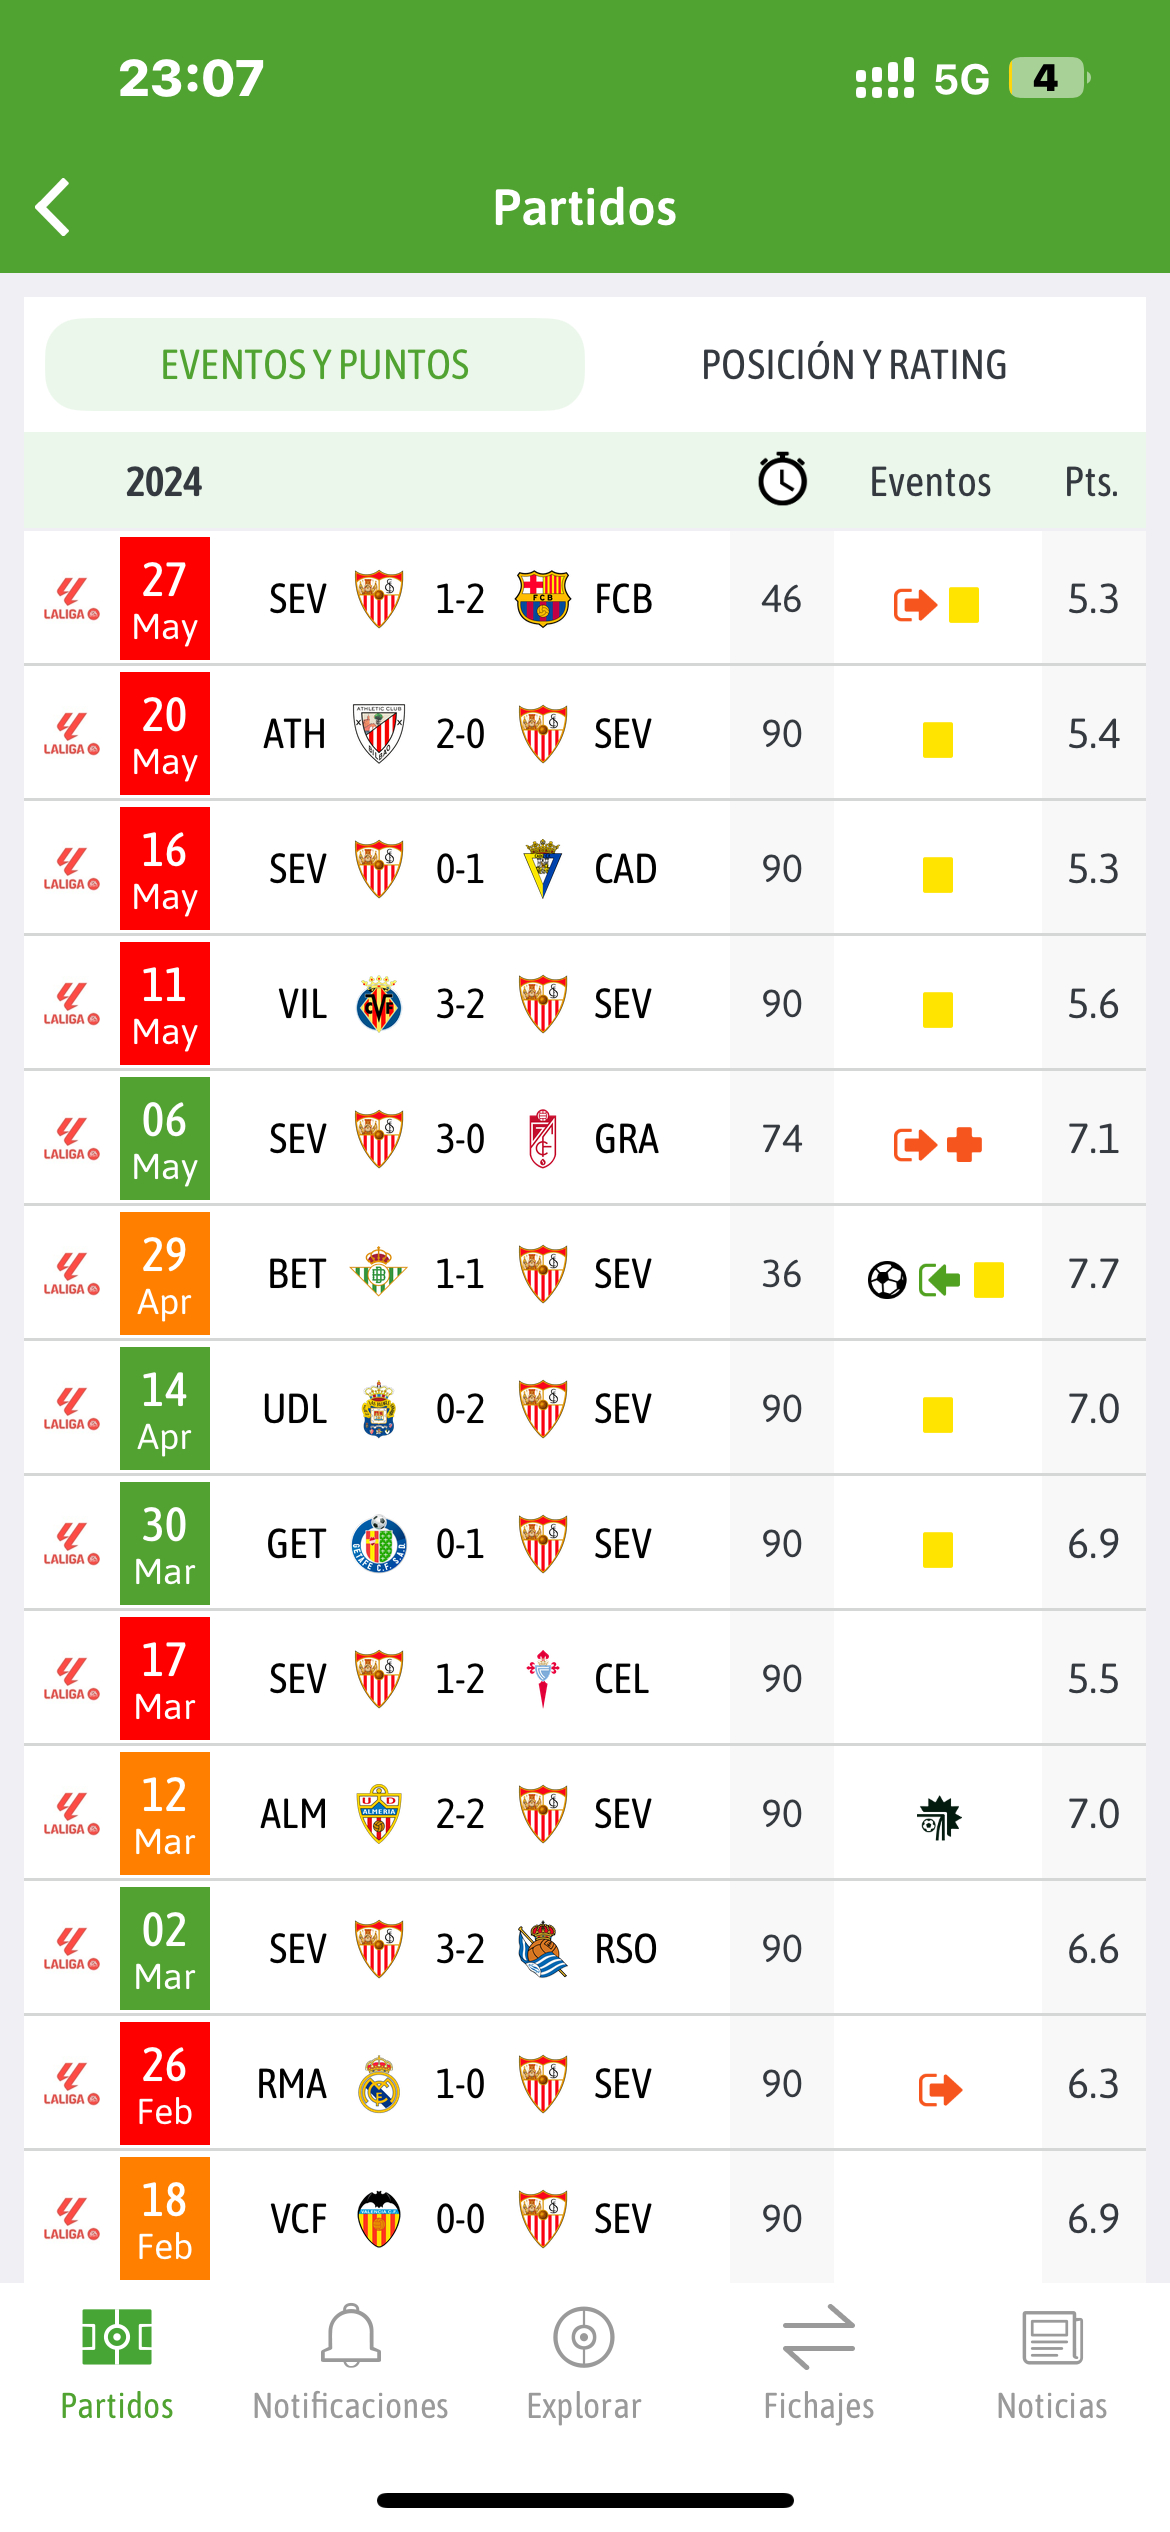1170x2532 pixels.
Task: Open 06 May date tile for Granada match
Action: coord(165,1139)
